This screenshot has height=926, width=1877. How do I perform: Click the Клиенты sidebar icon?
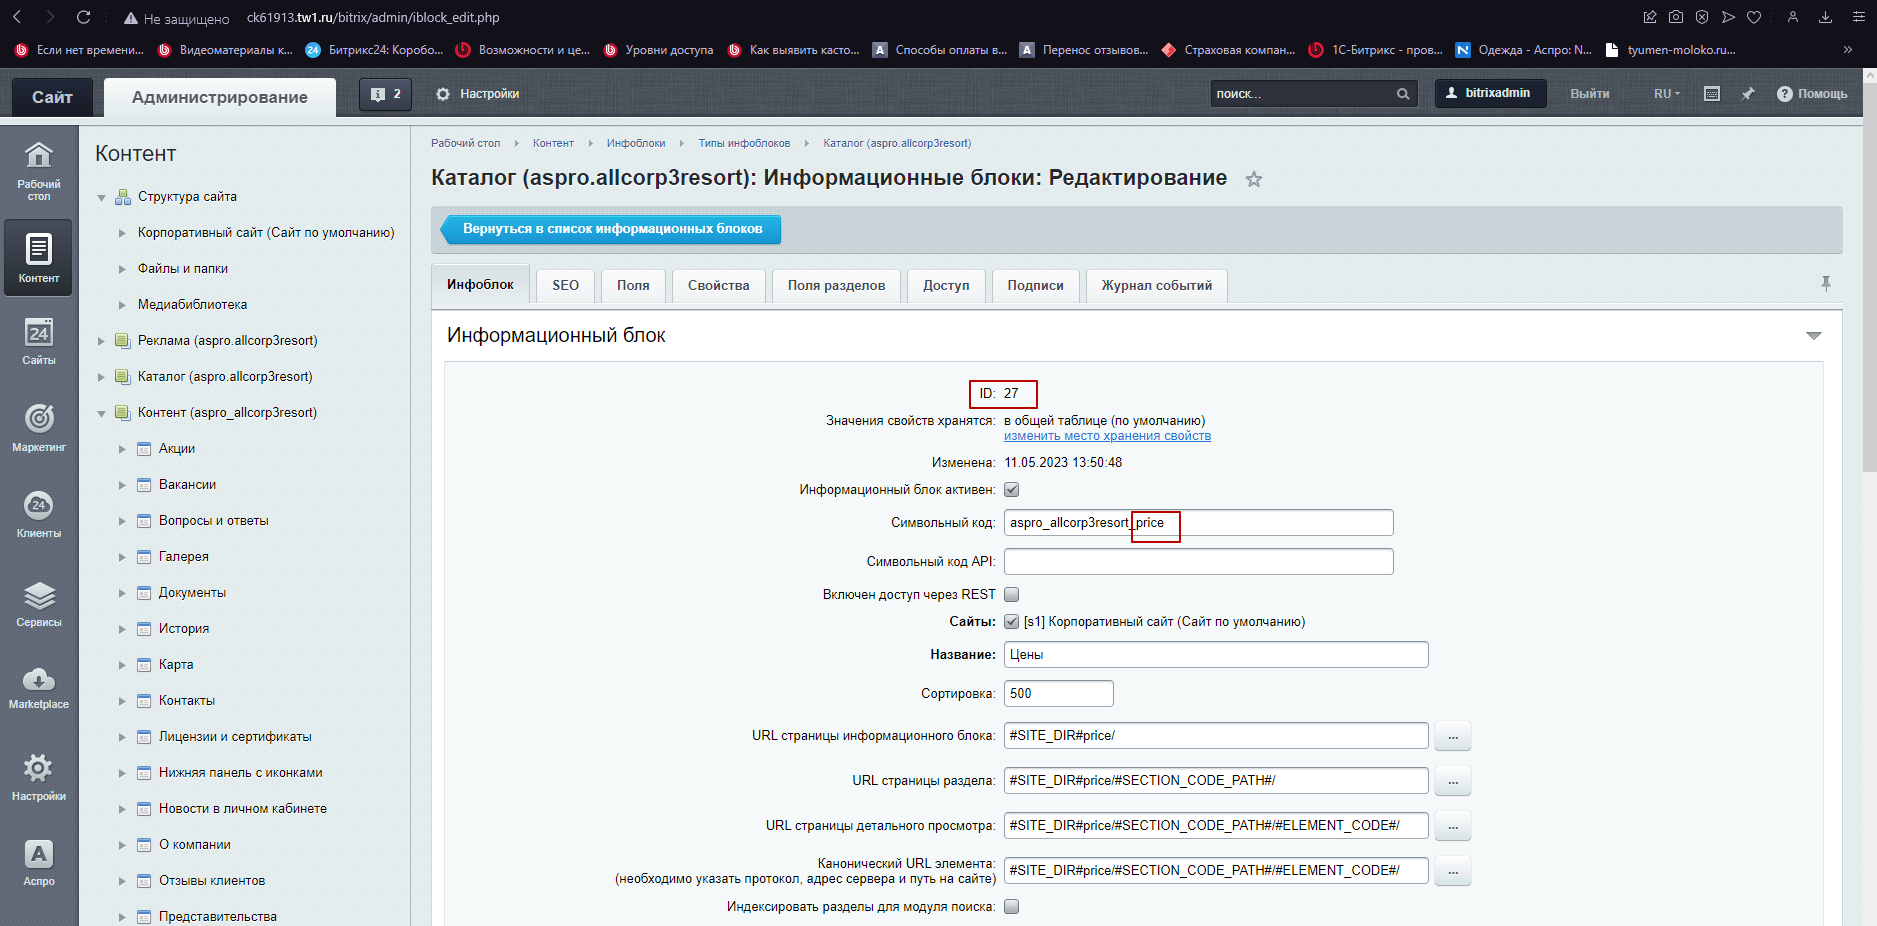(x=38, y=514)
